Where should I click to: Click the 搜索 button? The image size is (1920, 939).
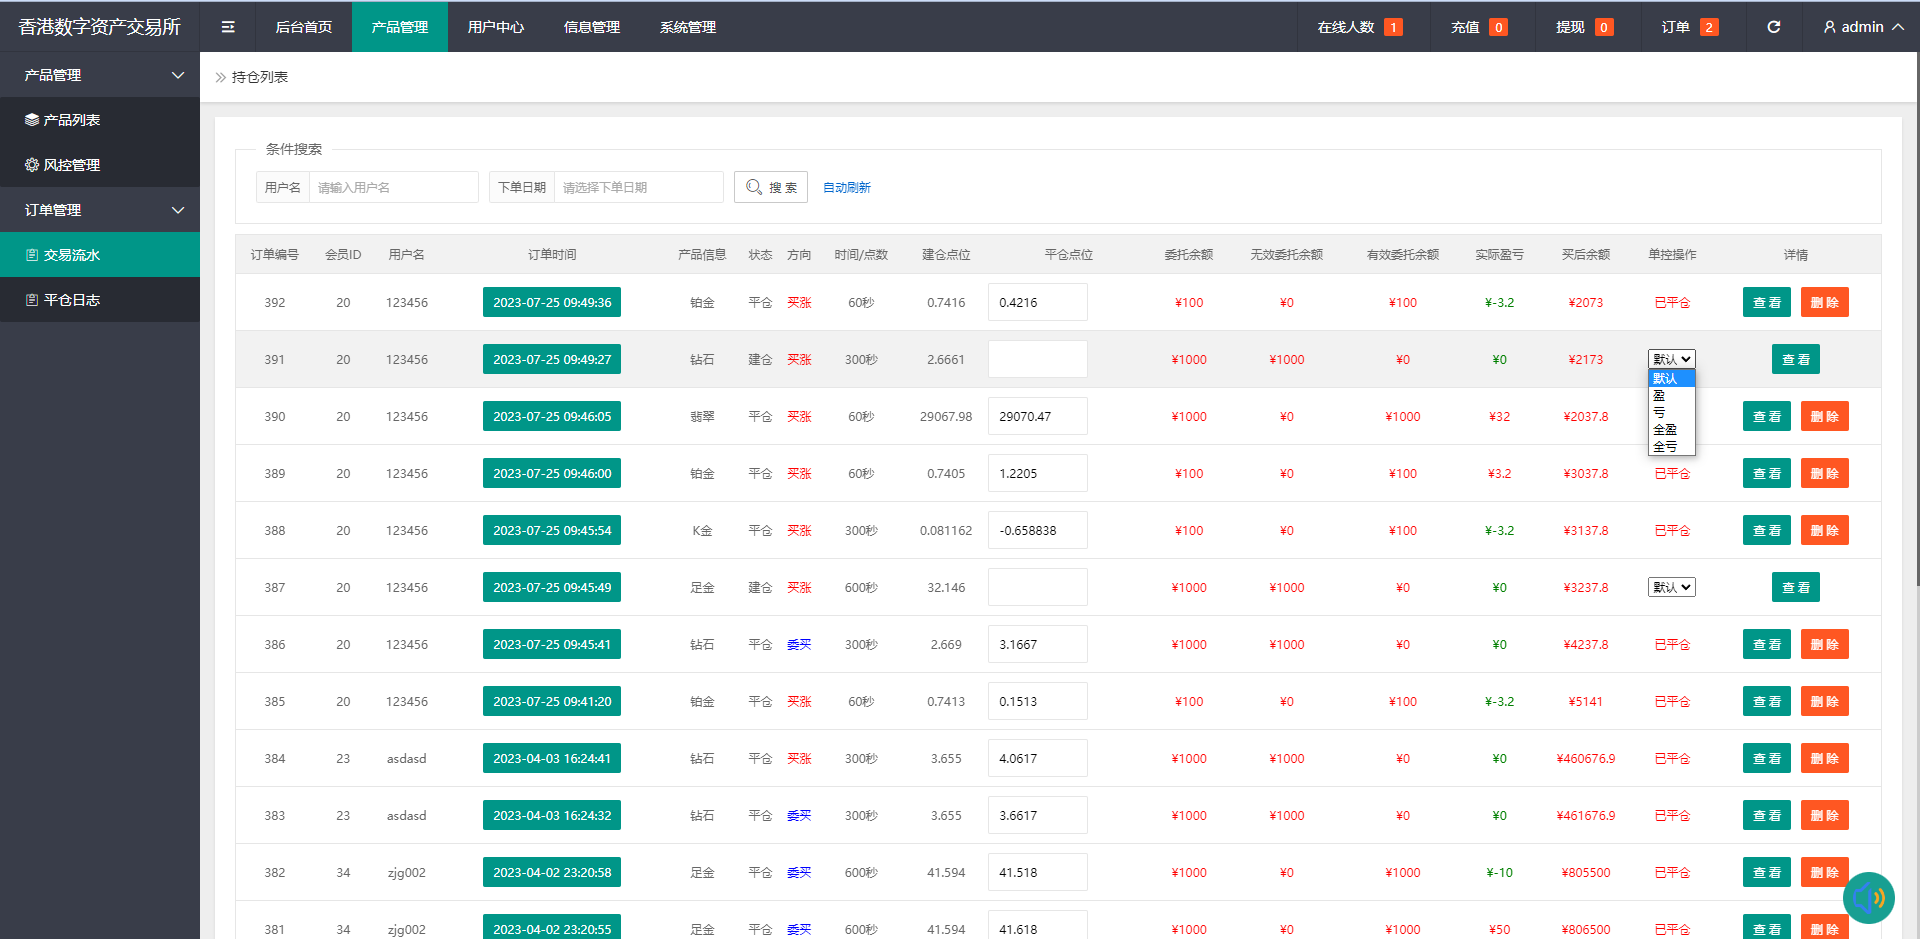coord(770,187)
